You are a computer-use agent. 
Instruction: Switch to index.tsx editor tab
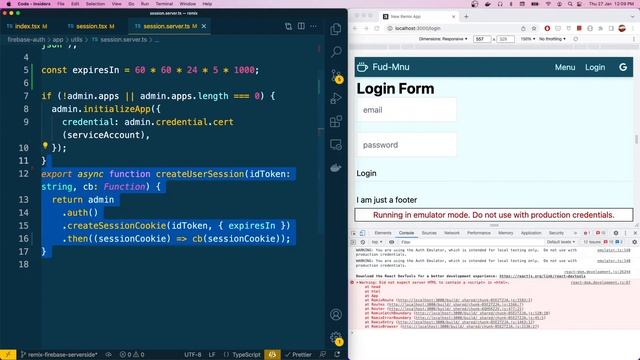pos(27,26)
